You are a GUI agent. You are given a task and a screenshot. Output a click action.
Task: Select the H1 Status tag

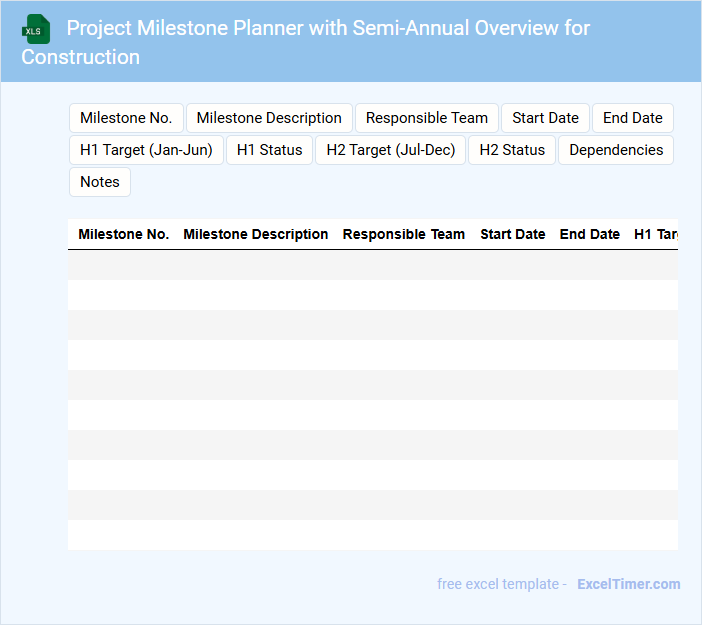[269, 150]
